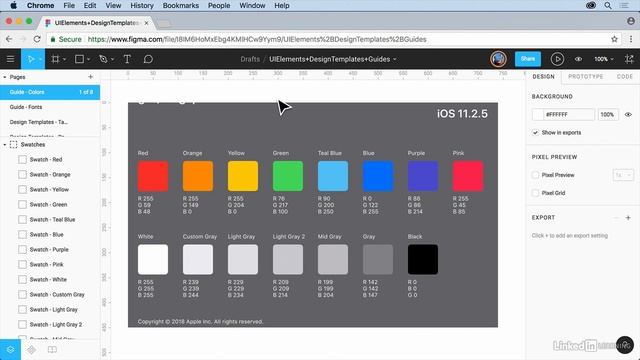
Task: Enable the Pixel Preview checkbox
Action: pos(535,175)
